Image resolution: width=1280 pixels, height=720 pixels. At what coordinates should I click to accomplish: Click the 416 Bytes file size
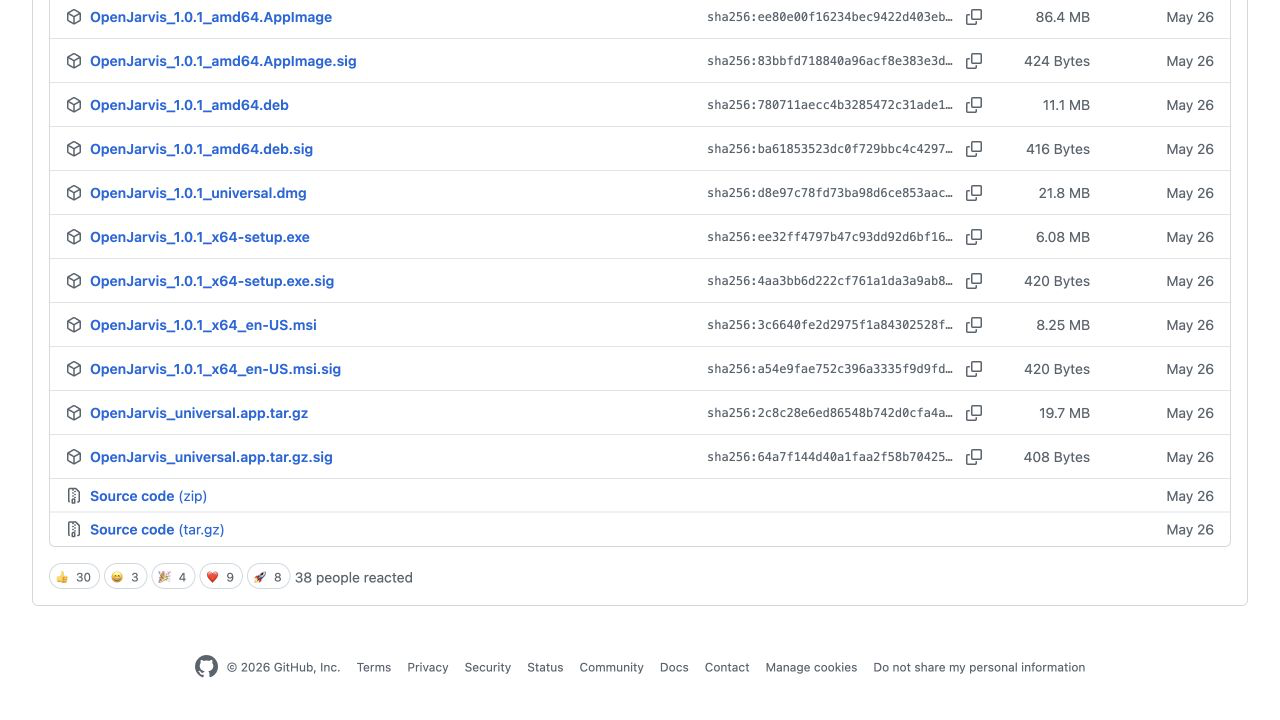coord(1058,149)
